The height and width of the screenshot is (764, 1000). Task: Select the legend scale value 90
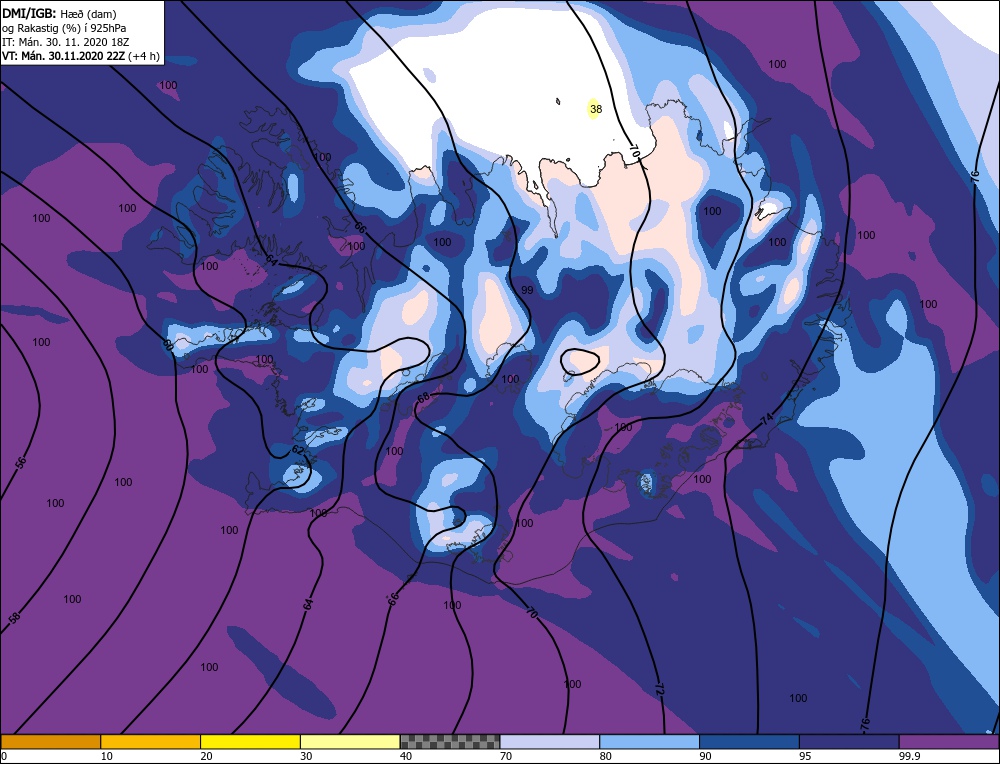pyautogui.click(x=705, y=756)
